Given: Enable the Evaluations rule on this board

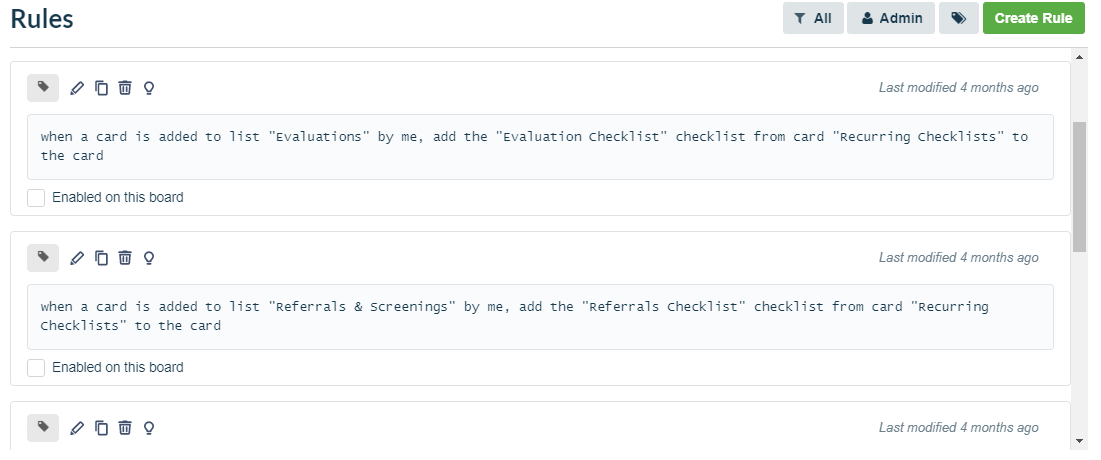Looking at the screenshot, I should (x=36, y=198).
